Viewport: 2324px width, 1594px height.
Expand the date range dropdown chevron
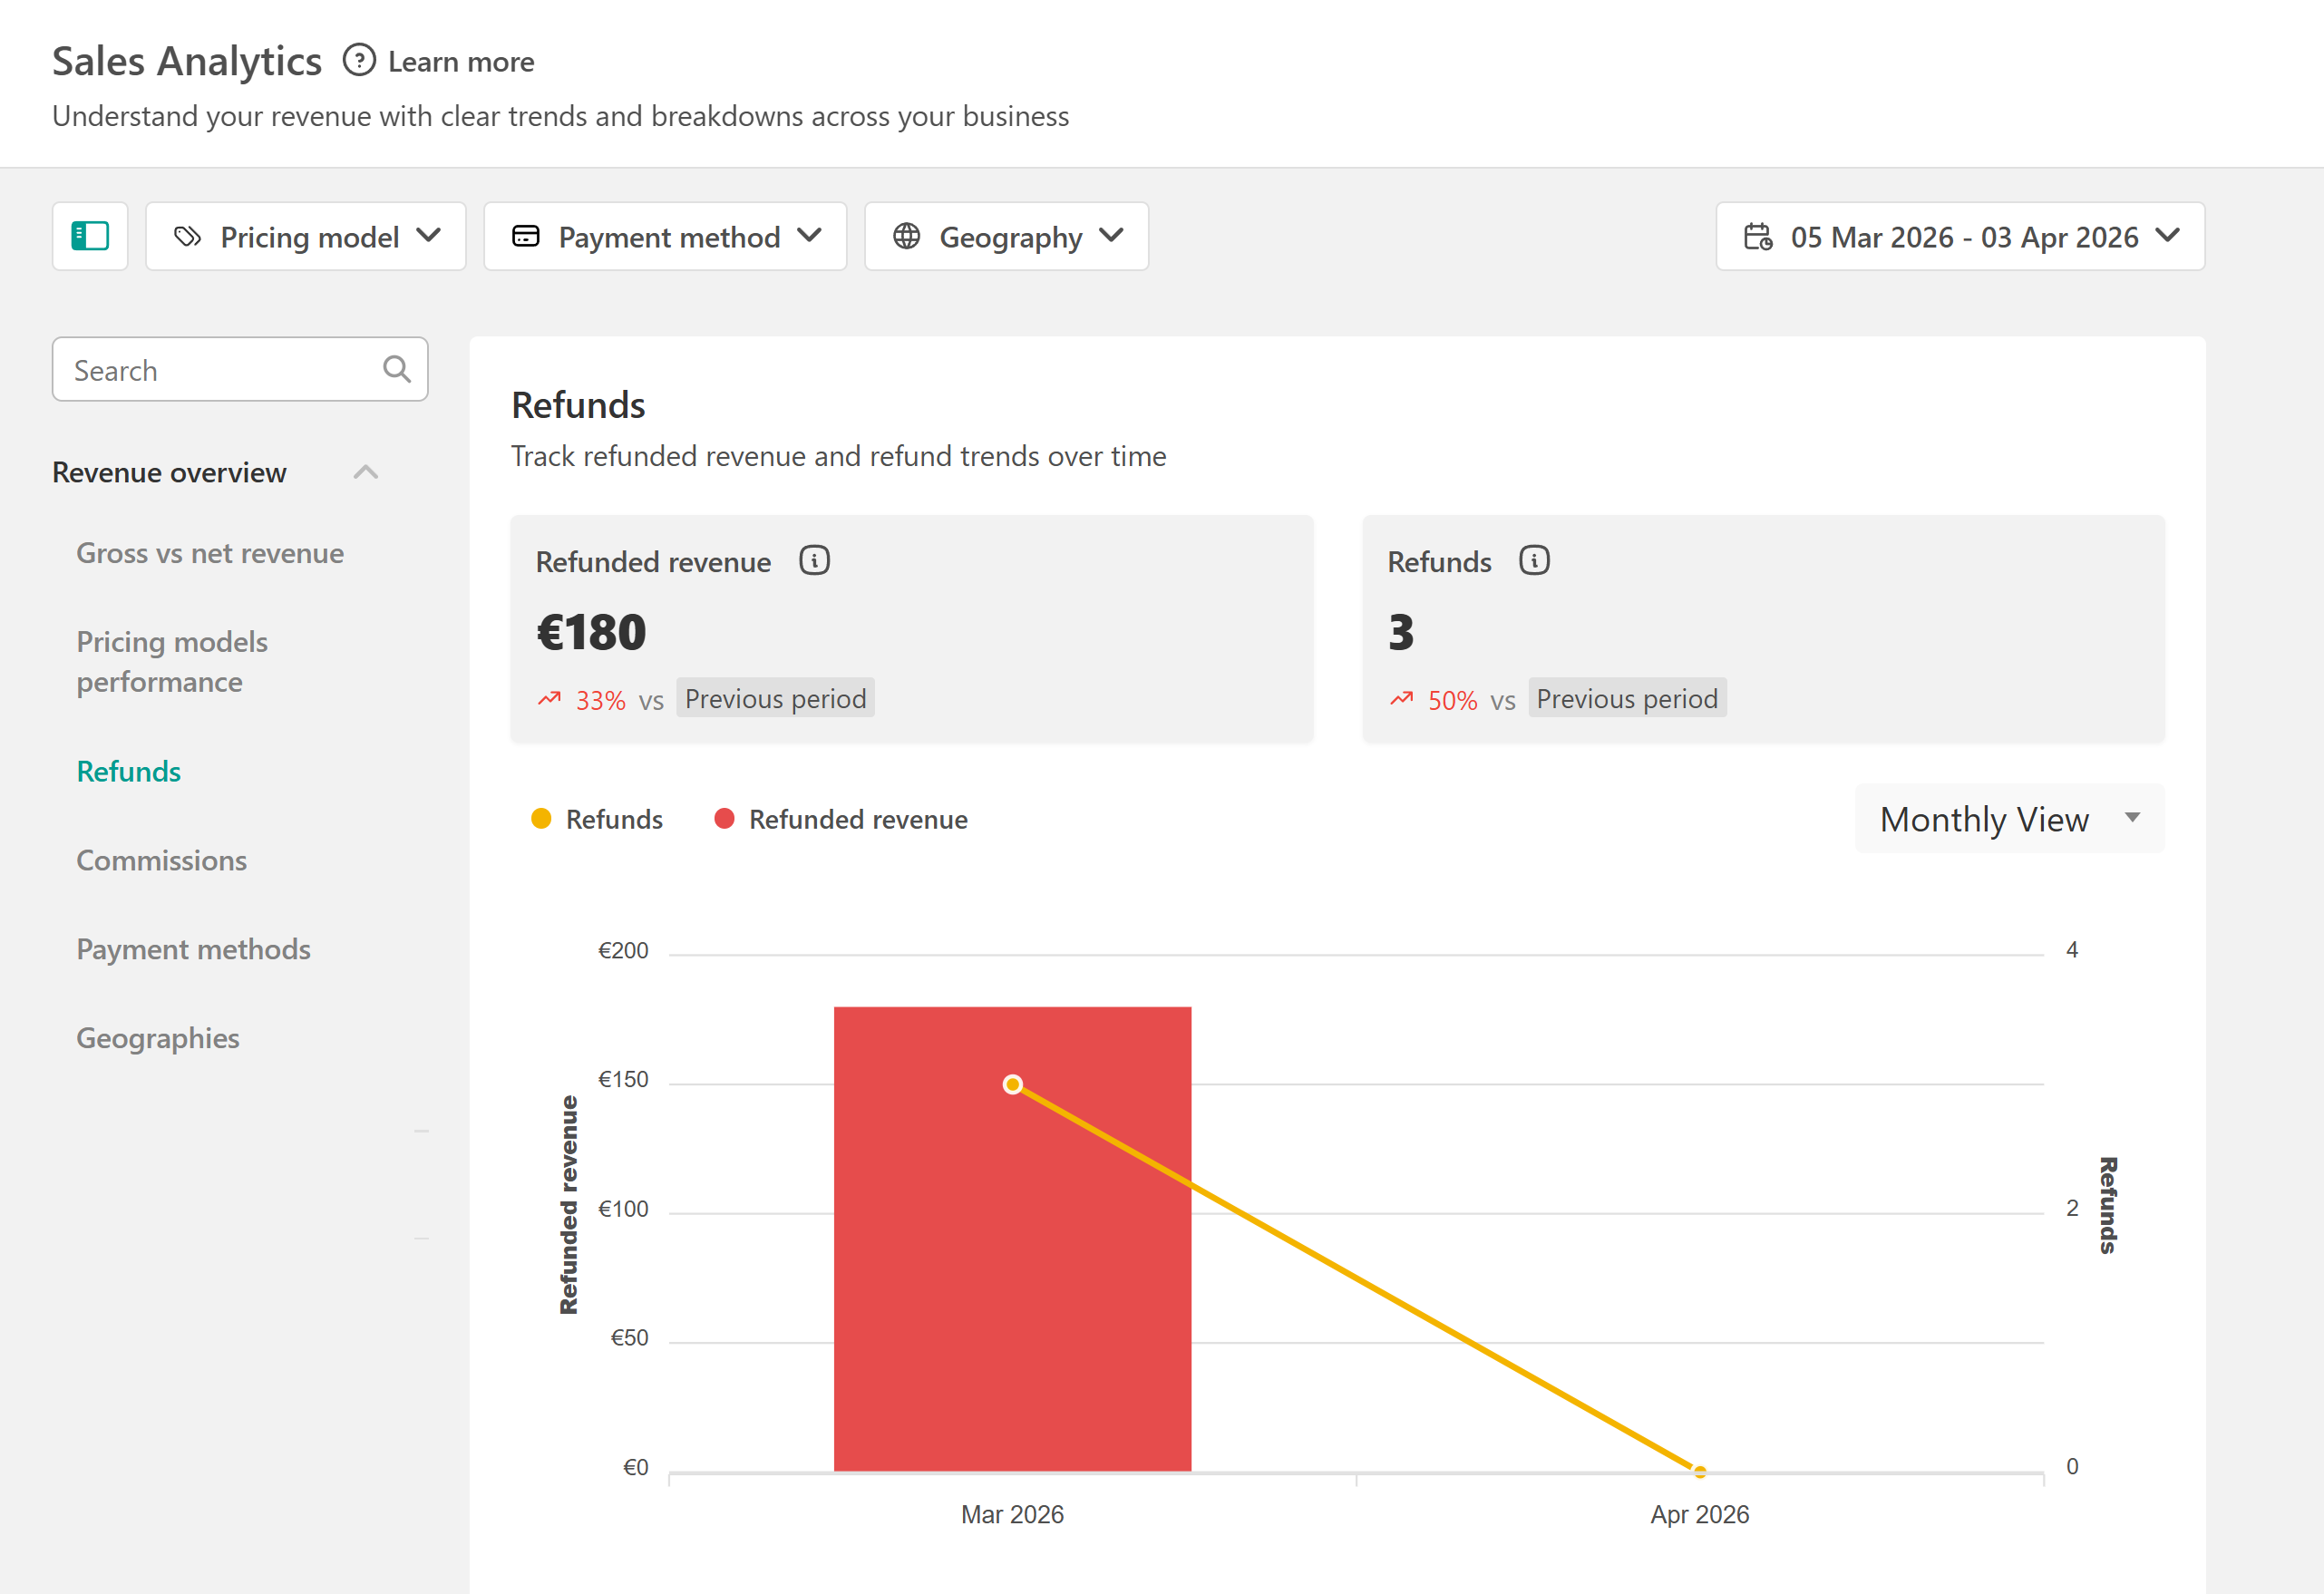[x=2167, y=236]
